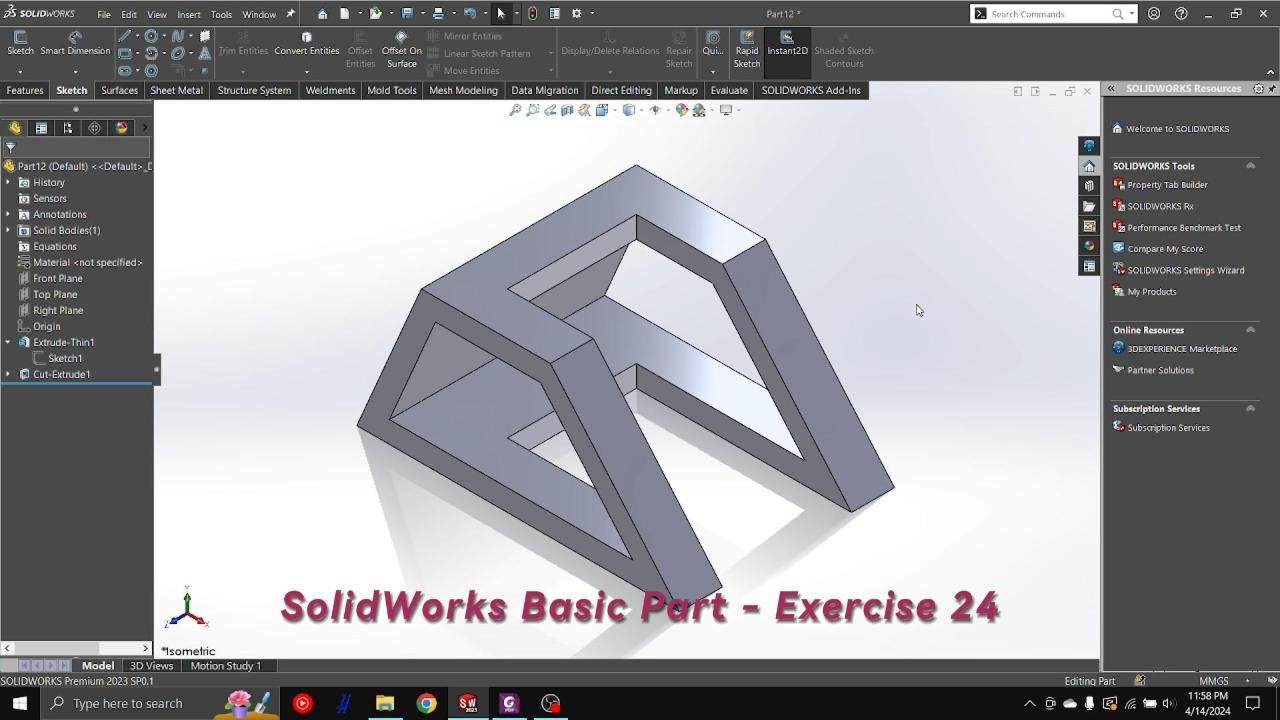Pin the SolidWorks menu bar
Screen dimensions: 1280x720
290,14
